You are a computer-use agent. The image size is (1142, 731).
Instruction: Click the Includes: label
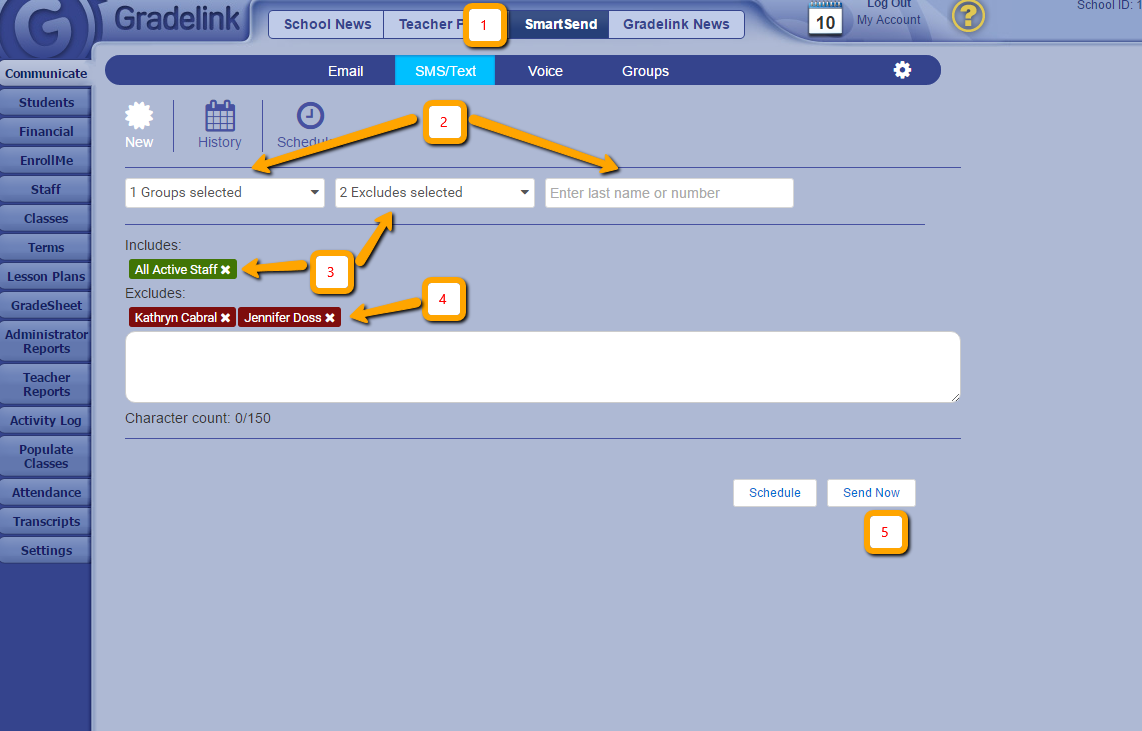(x=153, y=245)
